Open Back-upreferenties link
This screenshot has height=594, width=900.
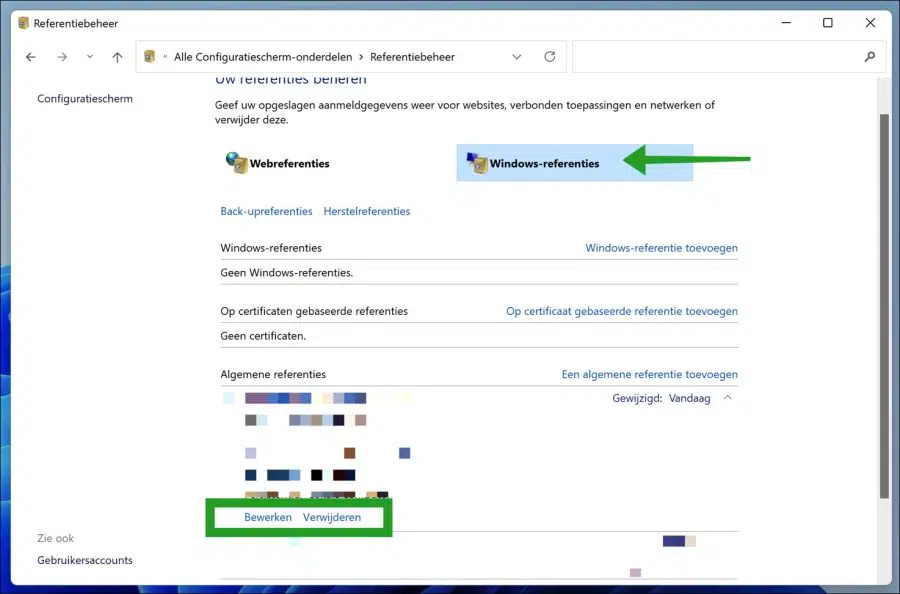click(266, 211)
